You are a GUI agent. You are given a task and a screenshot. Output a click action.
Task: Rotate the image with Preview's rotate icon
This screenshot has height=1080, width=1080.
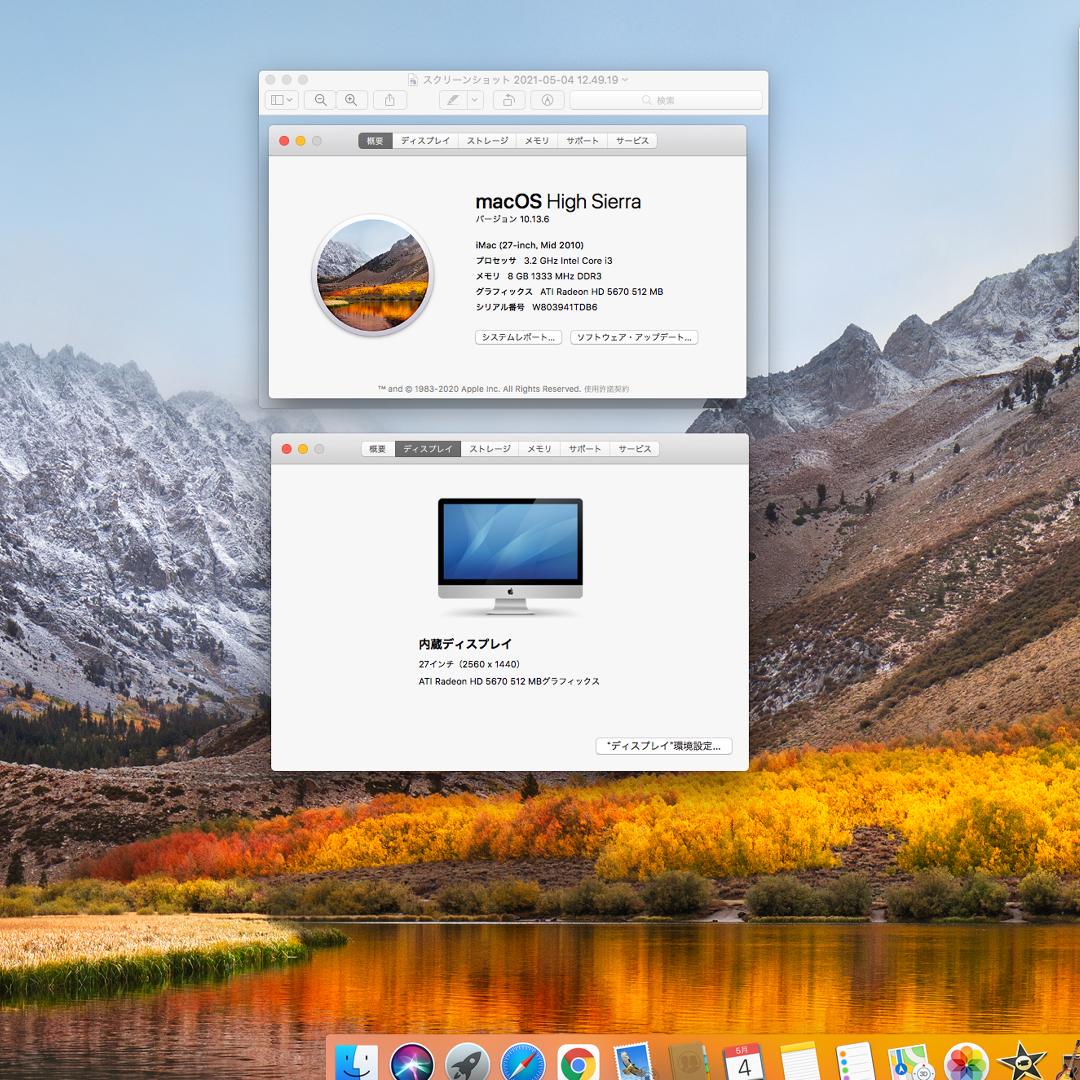[509, 100]
